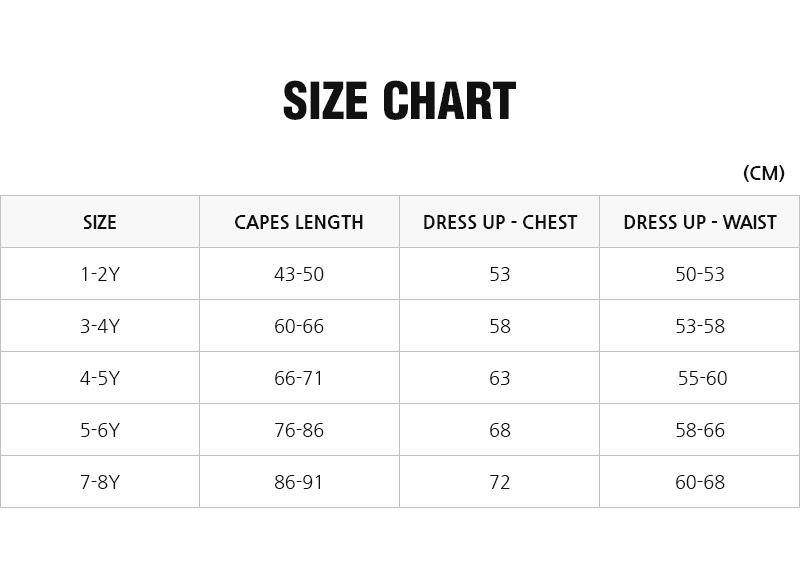Select waist value 55-60 for 4-5Y

703,378
